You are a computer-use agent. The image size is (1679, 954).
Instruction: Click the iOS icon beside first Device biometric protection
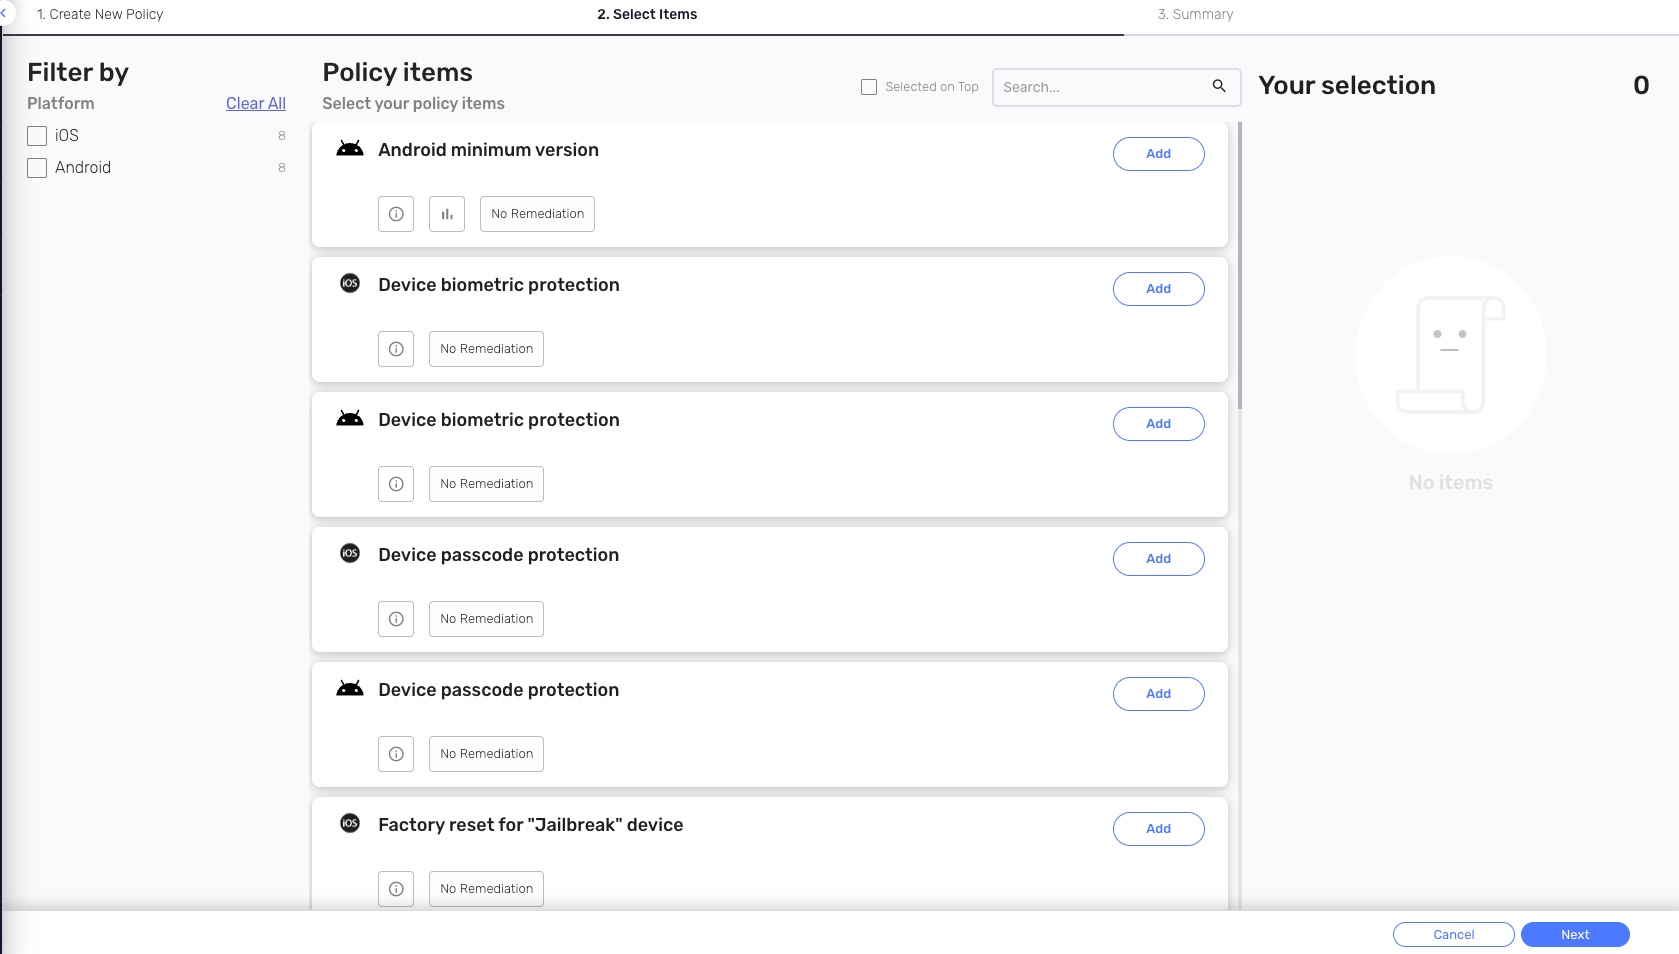350,283
